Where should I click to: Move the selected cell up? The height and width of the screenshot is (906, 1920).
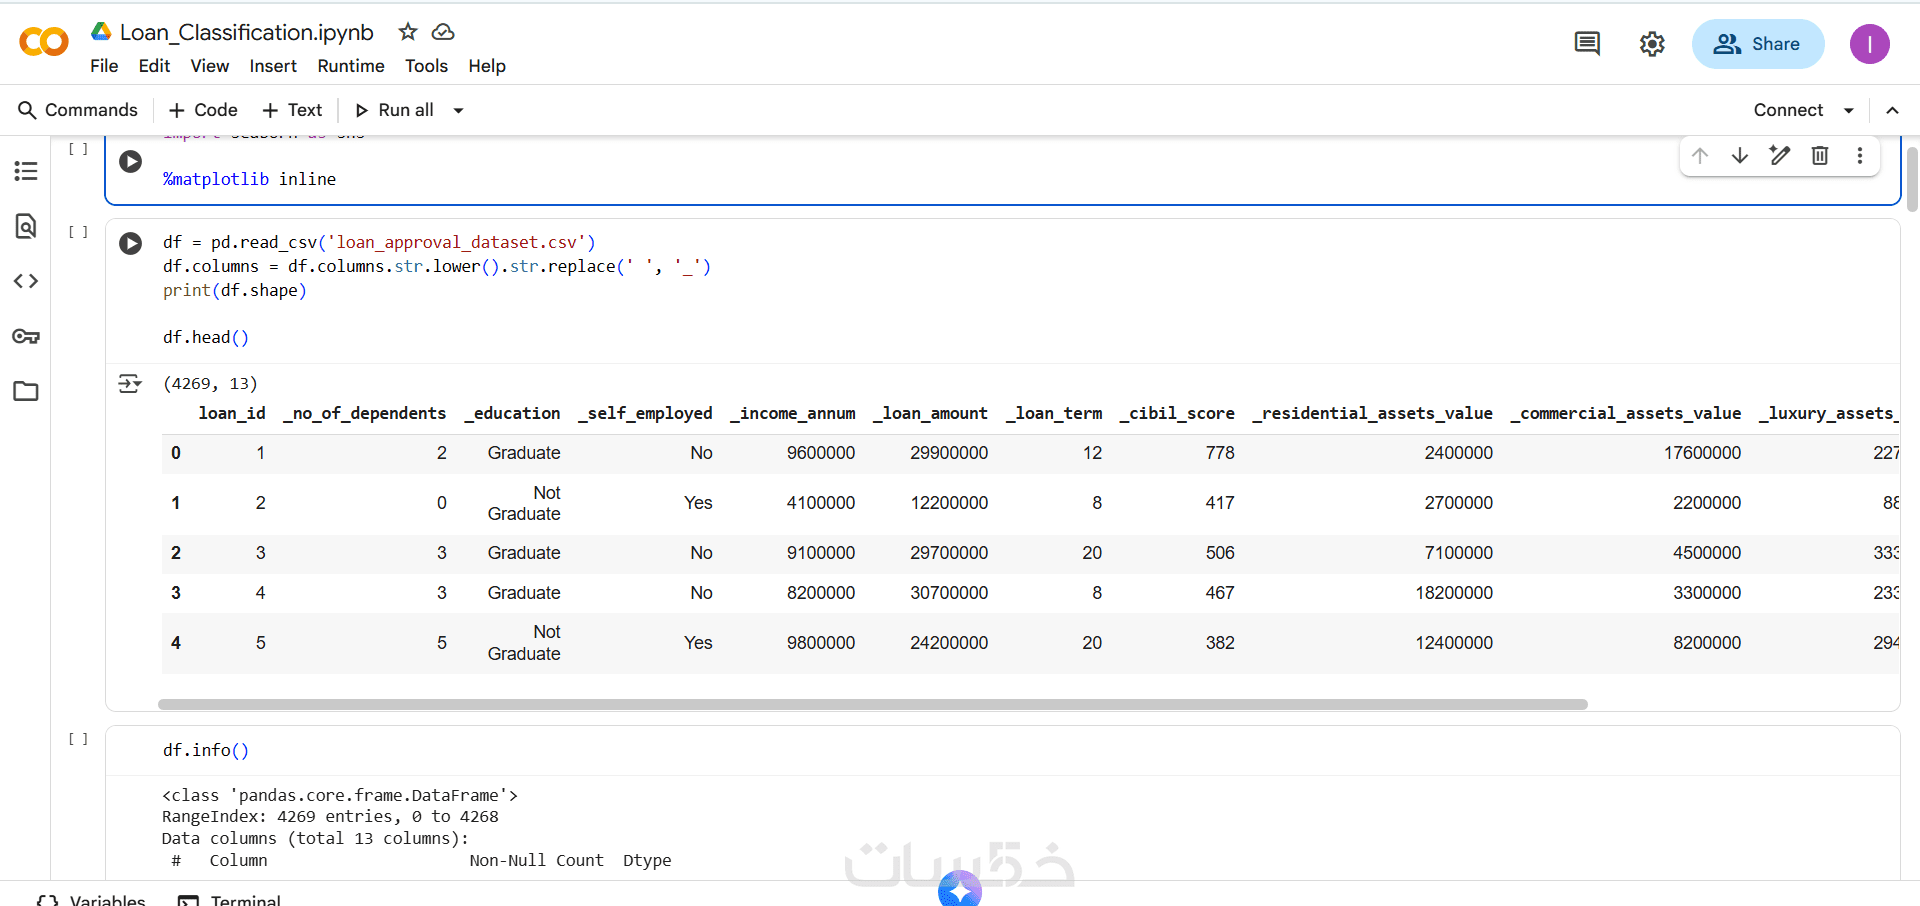(x=1700, y=155)
